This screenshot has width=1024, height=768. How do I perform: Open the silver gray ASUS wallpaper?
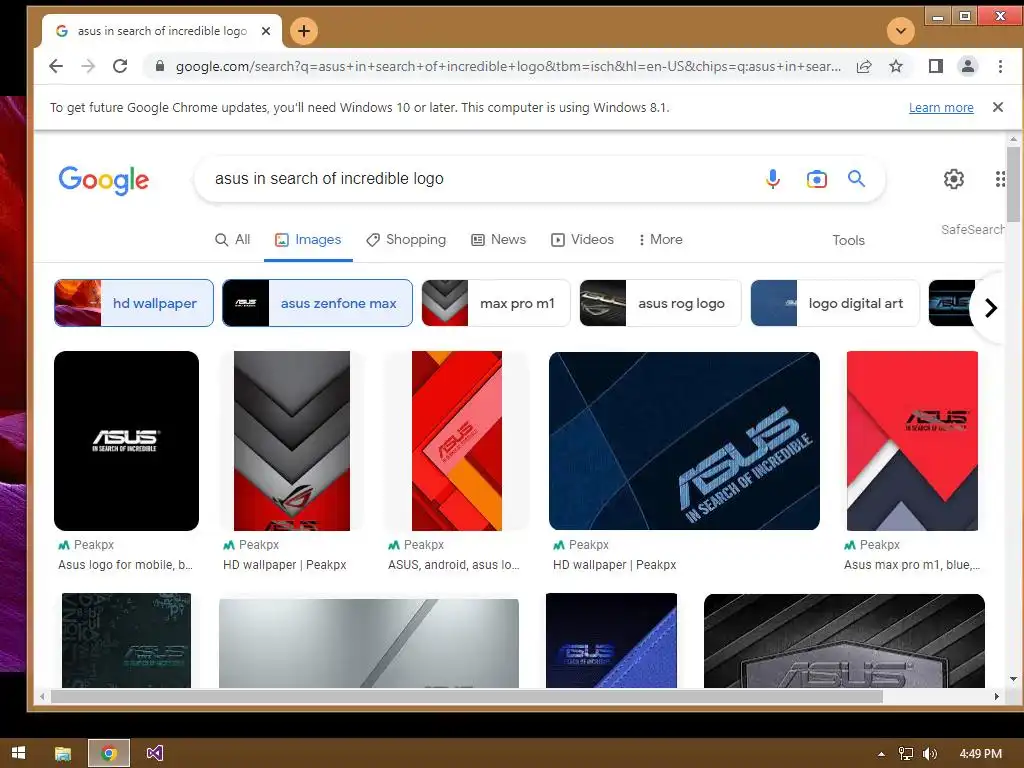click(x=369, y=643)
